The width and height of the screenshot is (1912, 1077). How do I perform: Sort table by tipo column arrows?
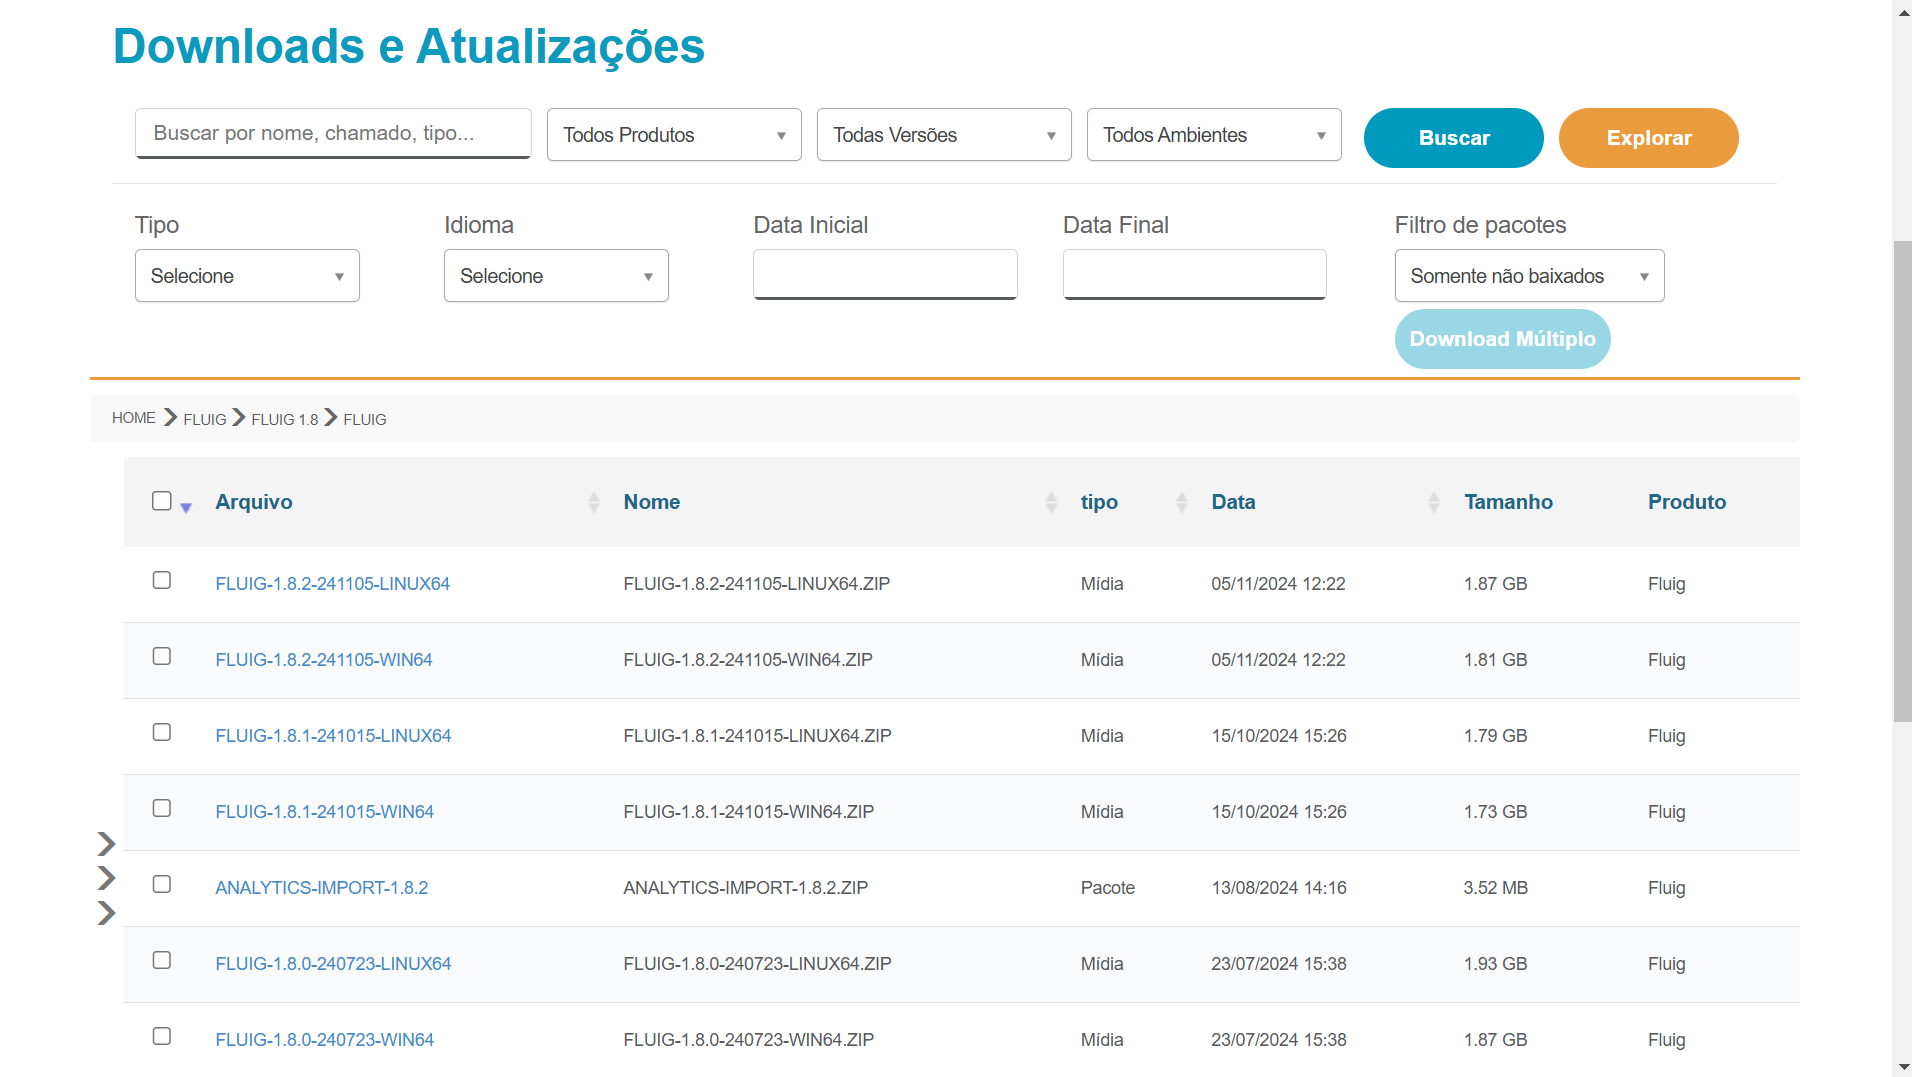(x=1182, y=502)
